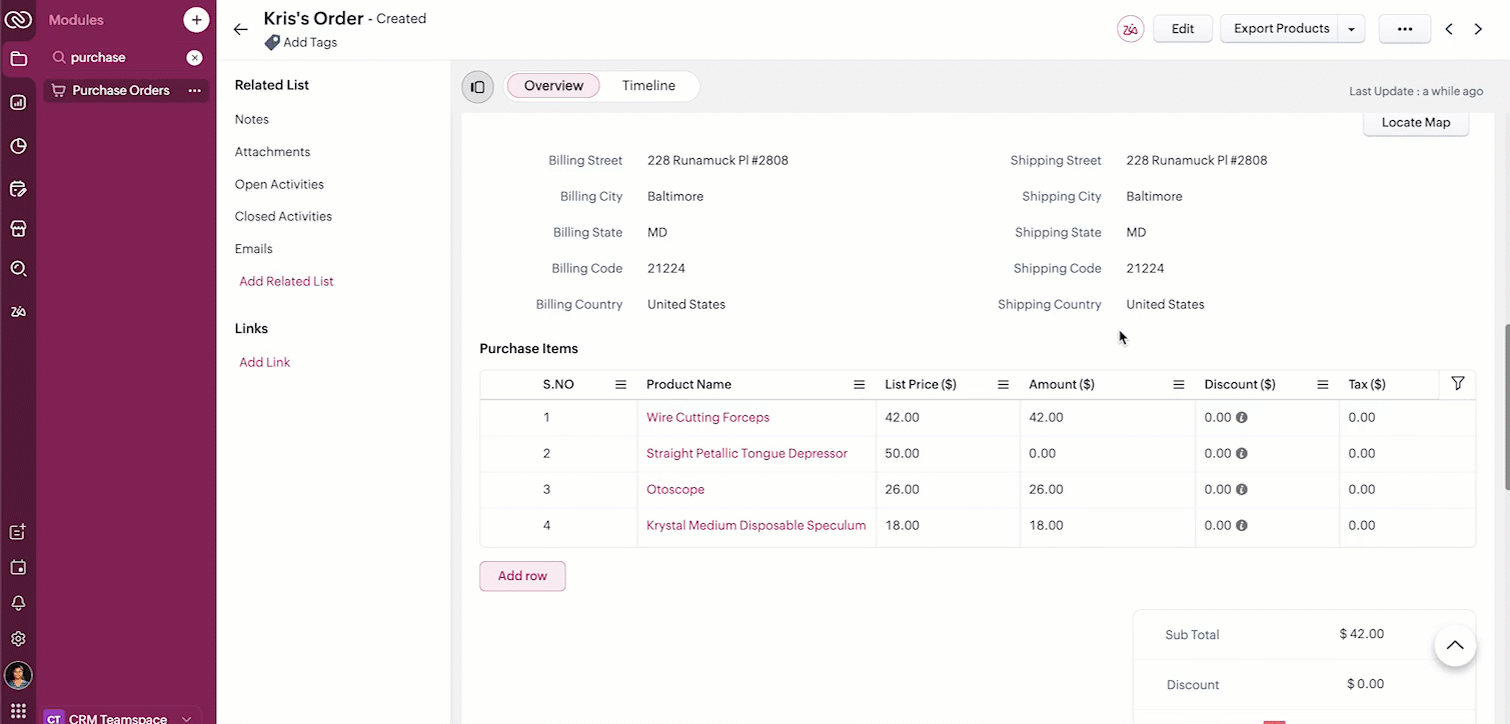Go to next record arrow
The image size is (1510, 724).
1478,29
